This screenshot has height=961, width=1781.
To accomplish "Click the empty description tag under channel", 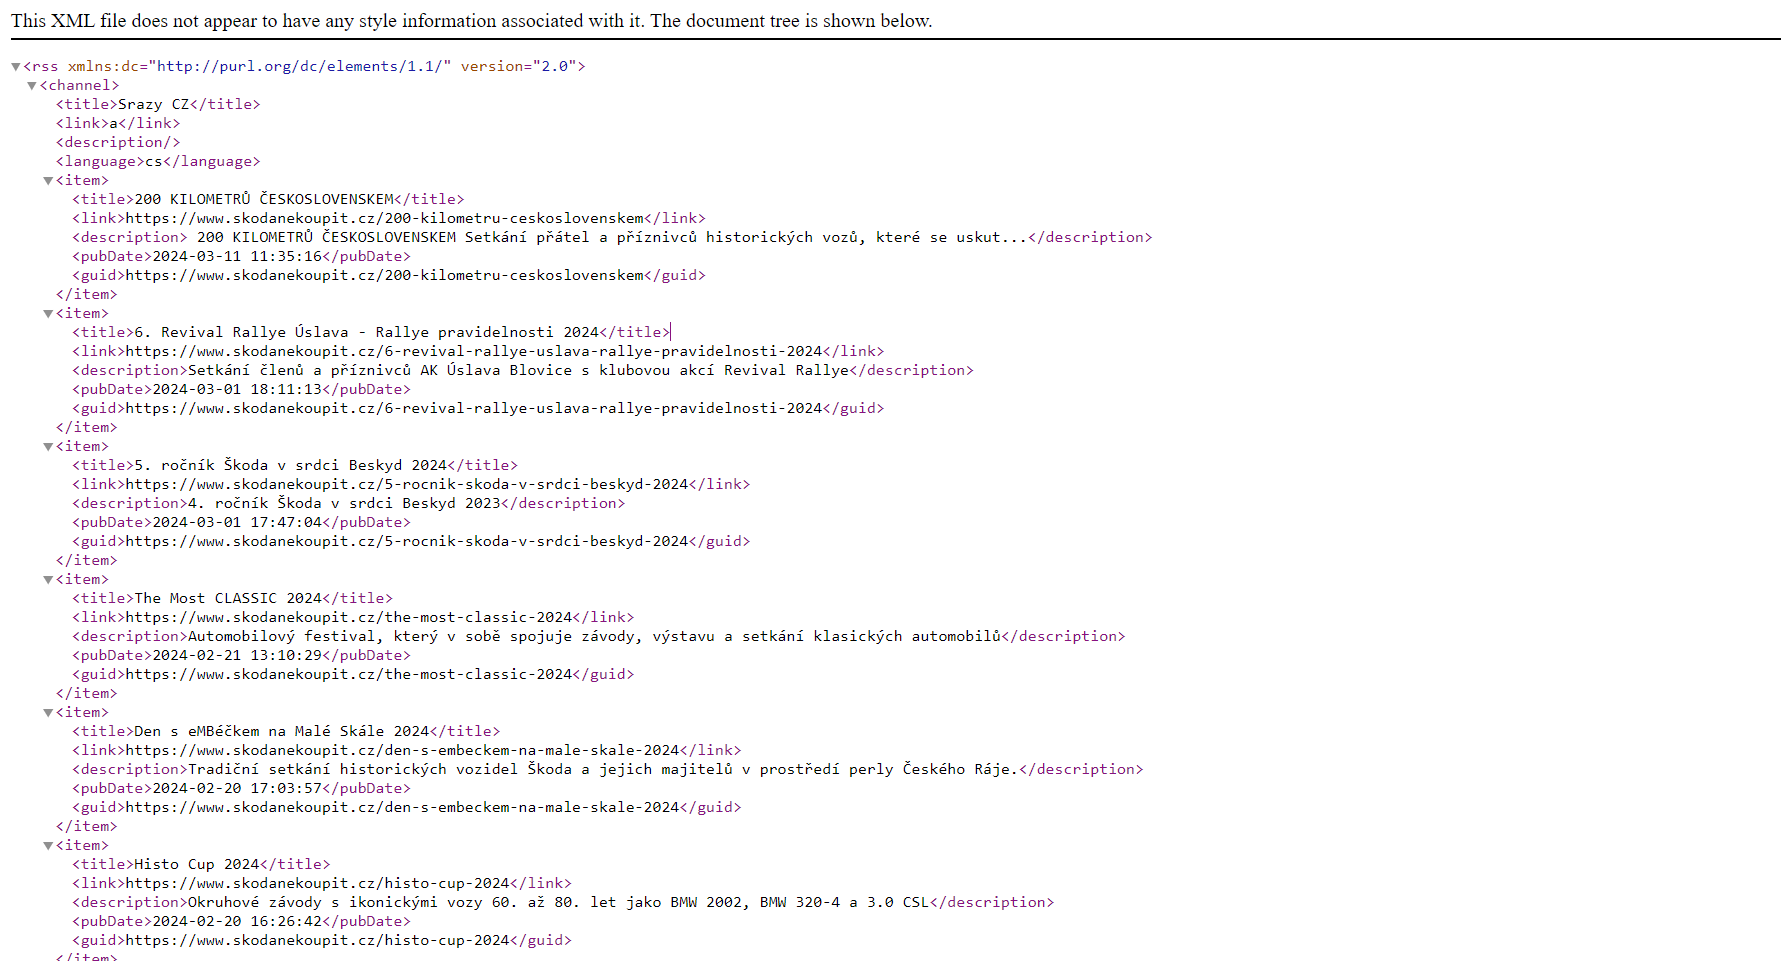I will (118, 142).
